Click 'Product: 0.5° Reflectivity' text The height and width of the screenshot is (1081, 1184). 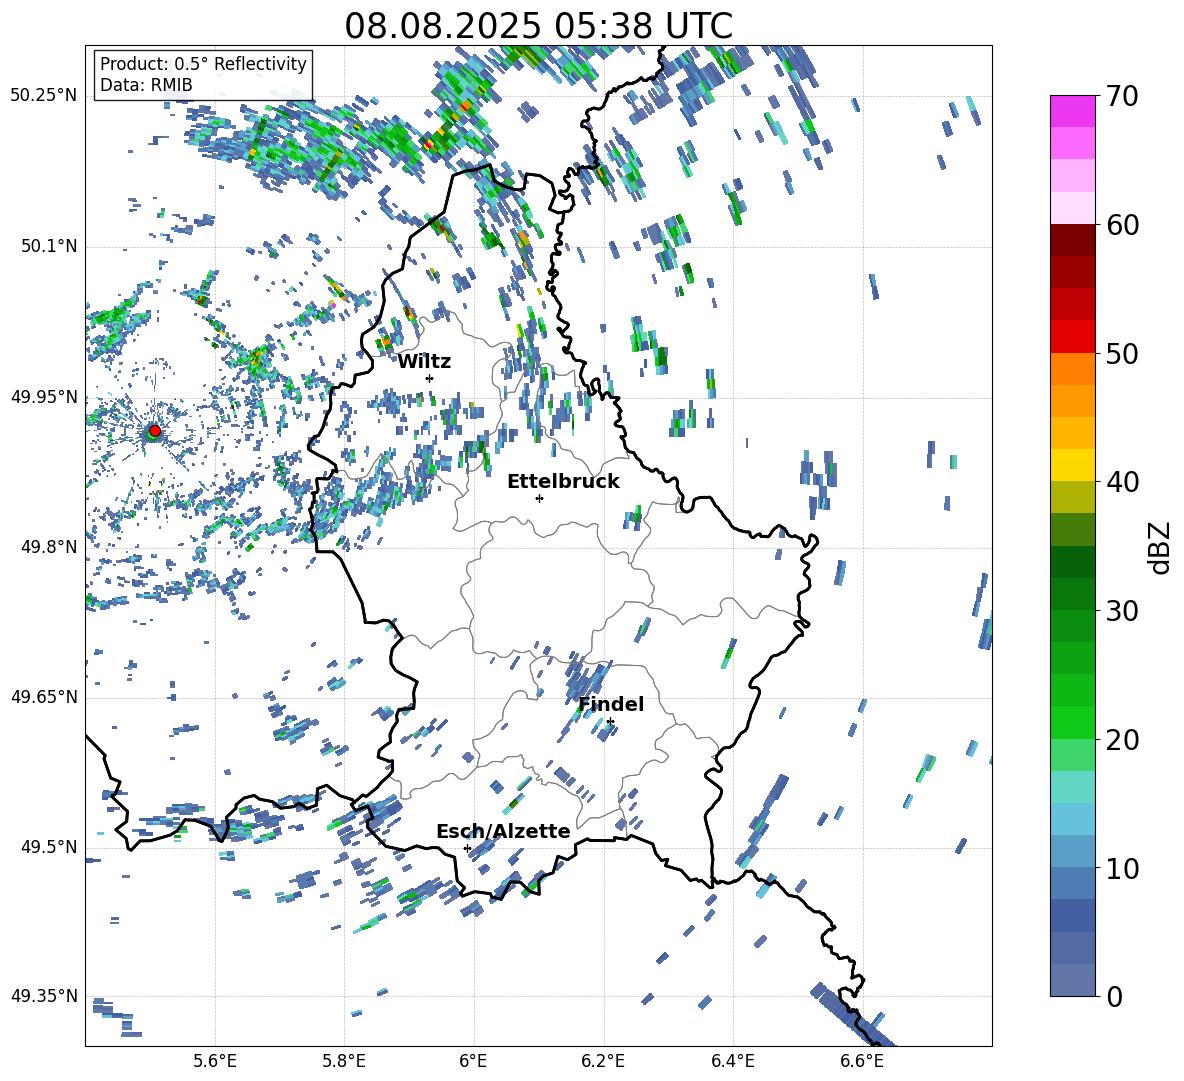pos(203,64)
